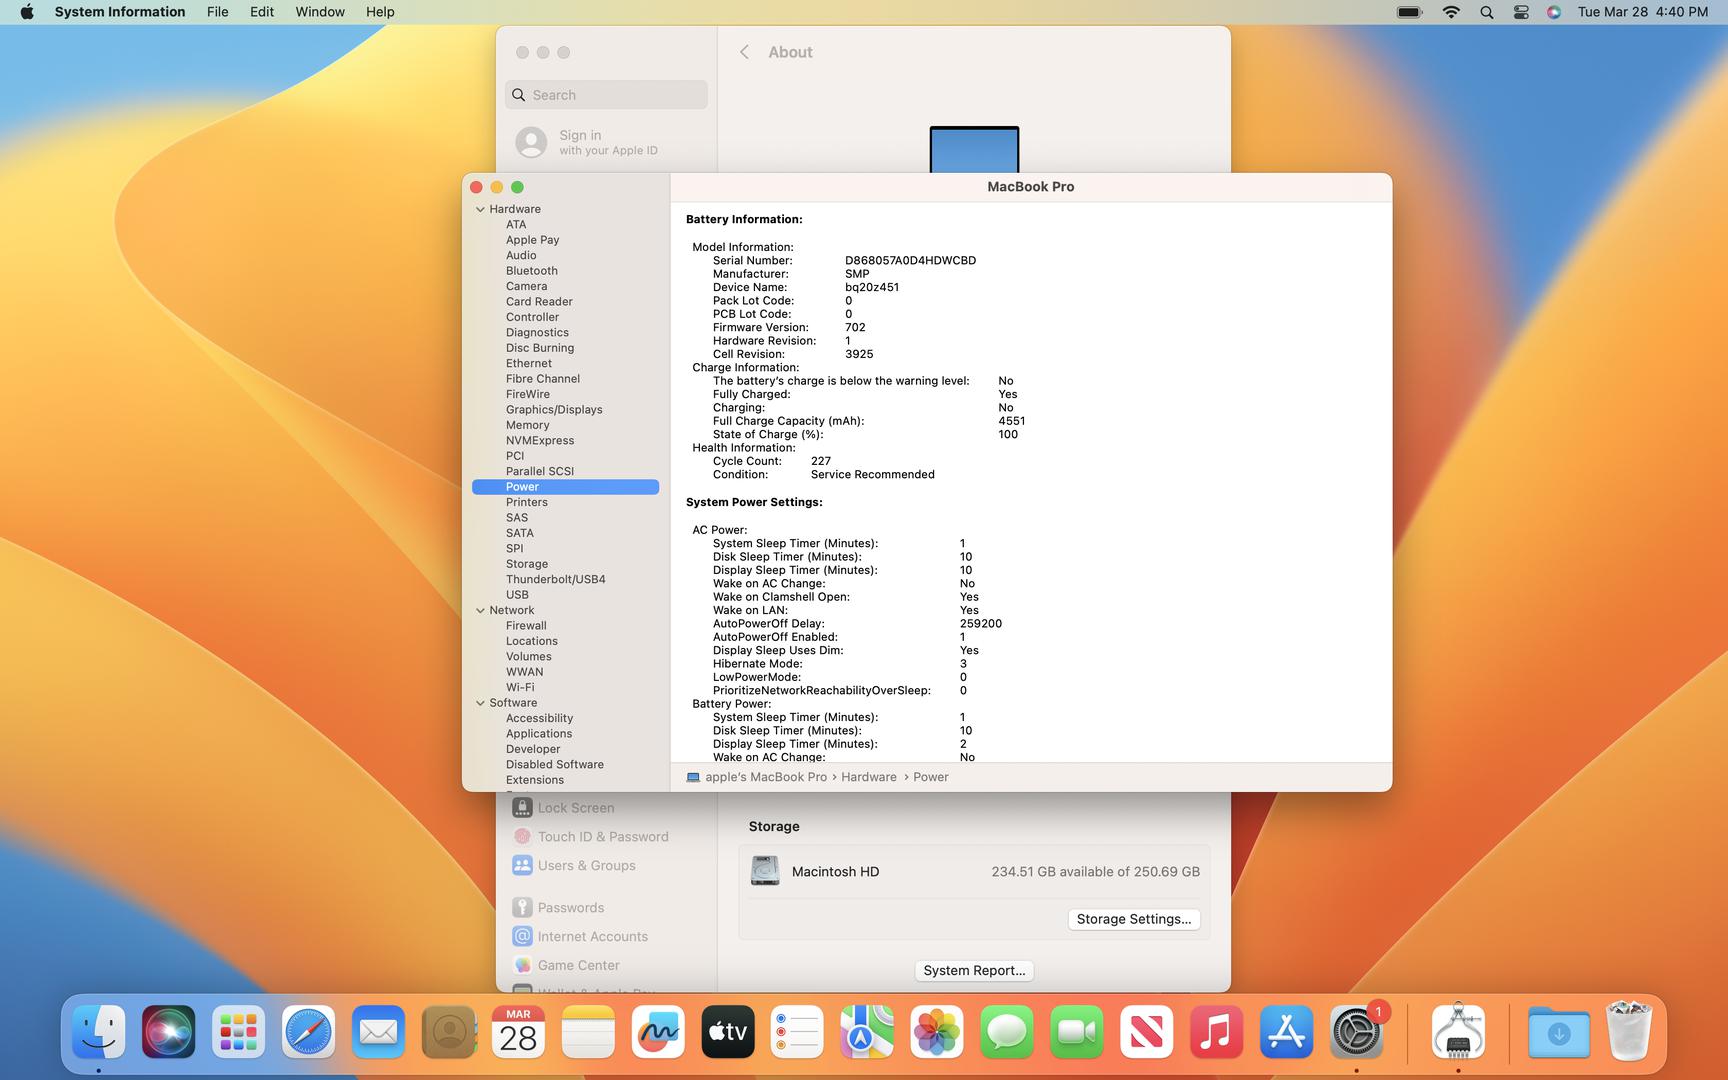Screen dimensions: 1728x1080
Task: Open Apple menu
Action: 27,12
